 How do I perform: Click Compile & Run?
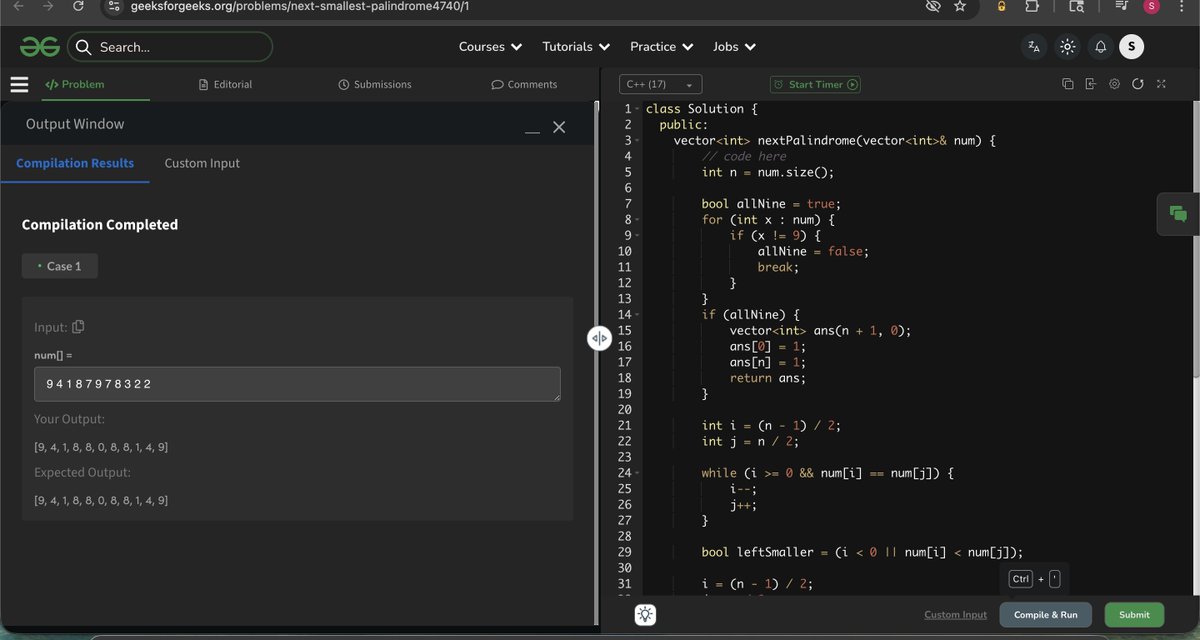pos(1046,615)
